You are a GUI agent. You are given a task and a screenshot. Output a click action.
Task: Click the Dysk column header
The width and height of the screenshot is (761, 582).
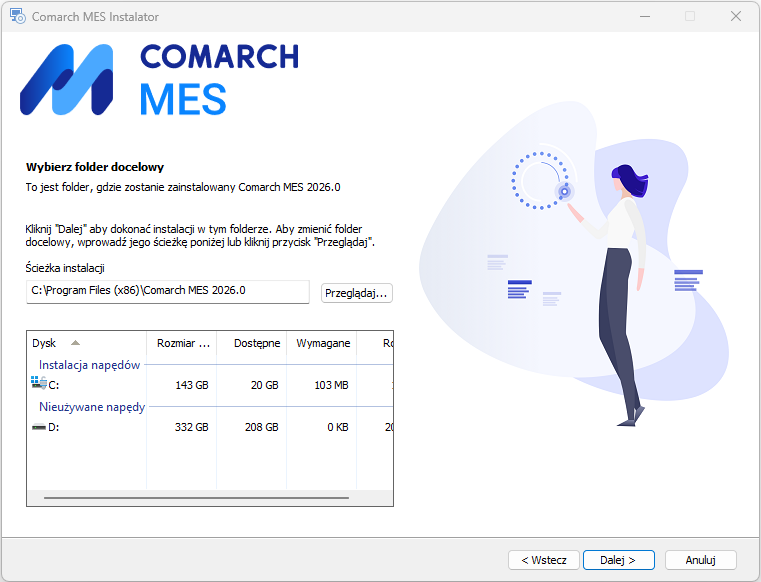click(x=86, y=343)
